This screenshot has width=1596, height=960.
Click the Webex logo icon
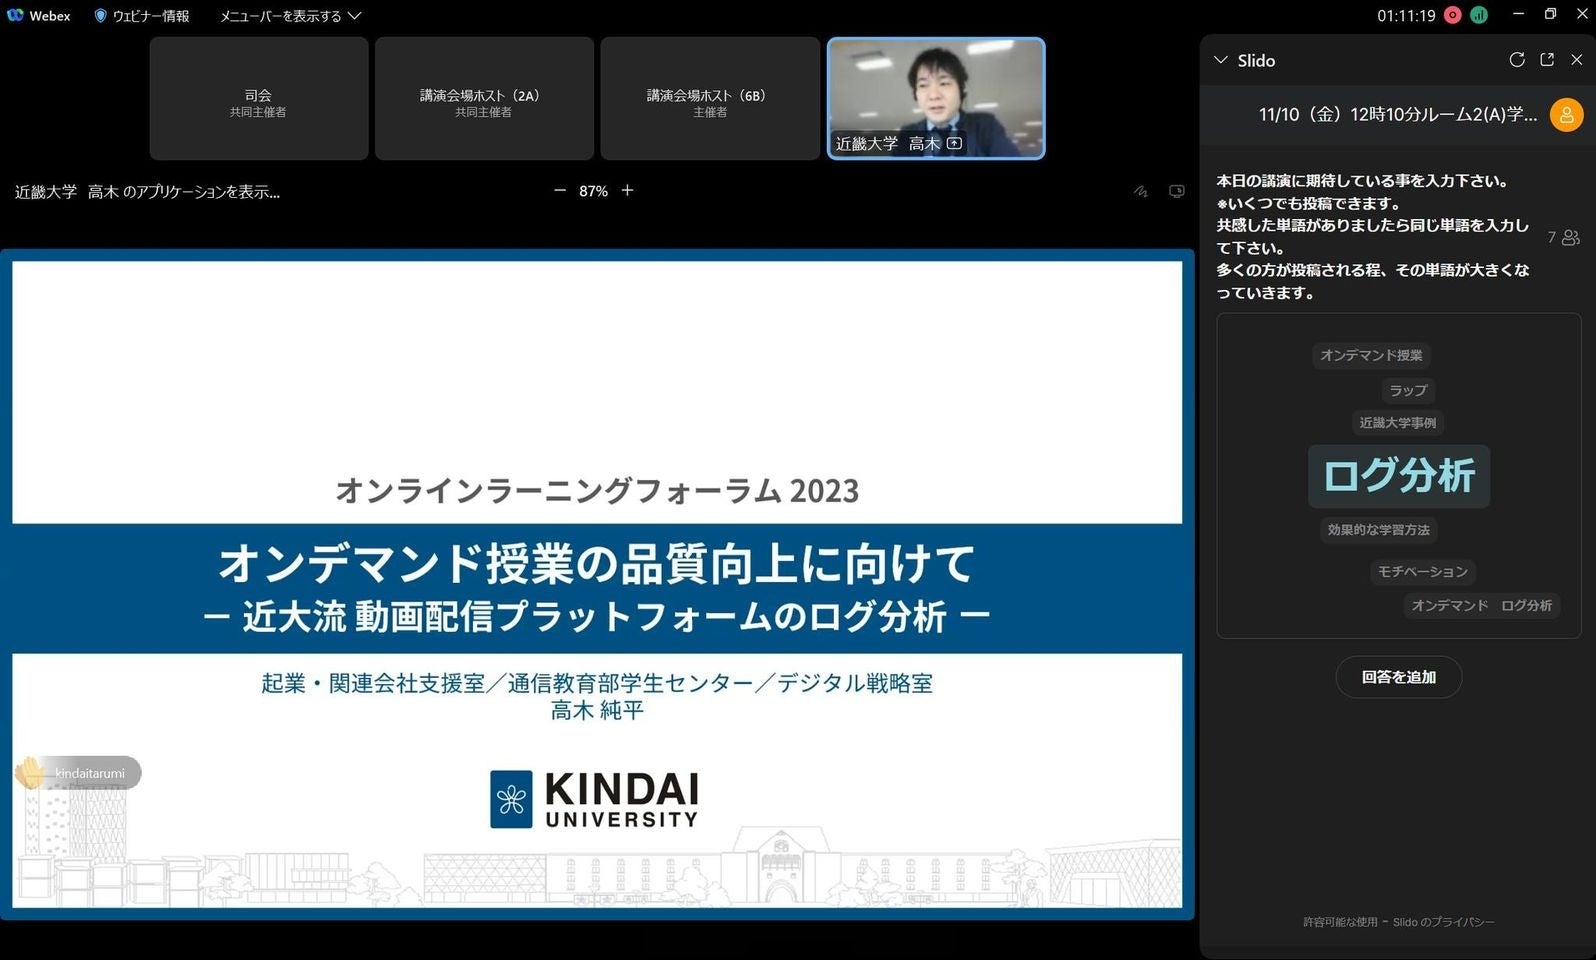pyautogui.click(x=15, y=15)
